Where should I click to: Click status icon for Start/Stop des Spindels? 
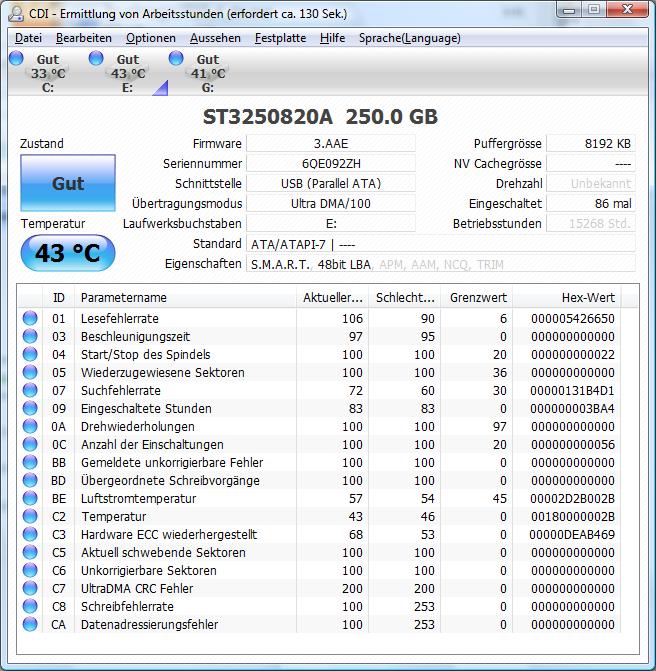click(30, 354)
